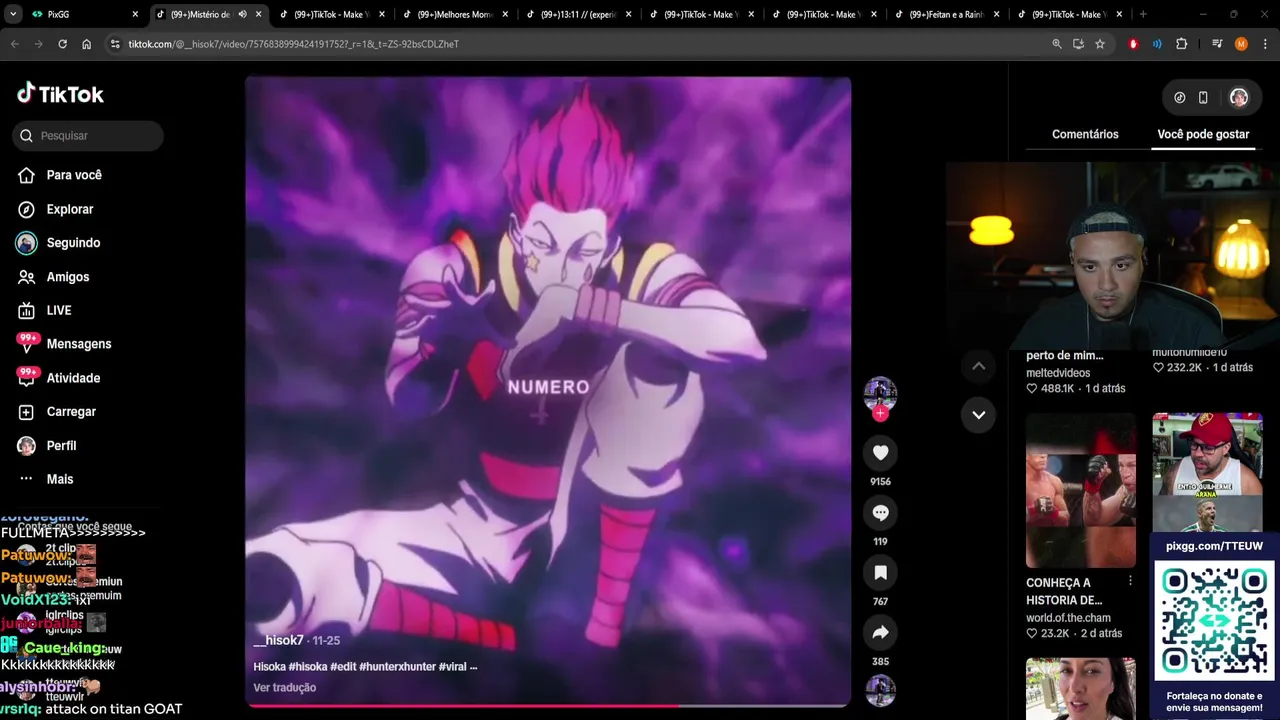
Task: Open Seguindo in the sidebar
Action: coord(58,243)
